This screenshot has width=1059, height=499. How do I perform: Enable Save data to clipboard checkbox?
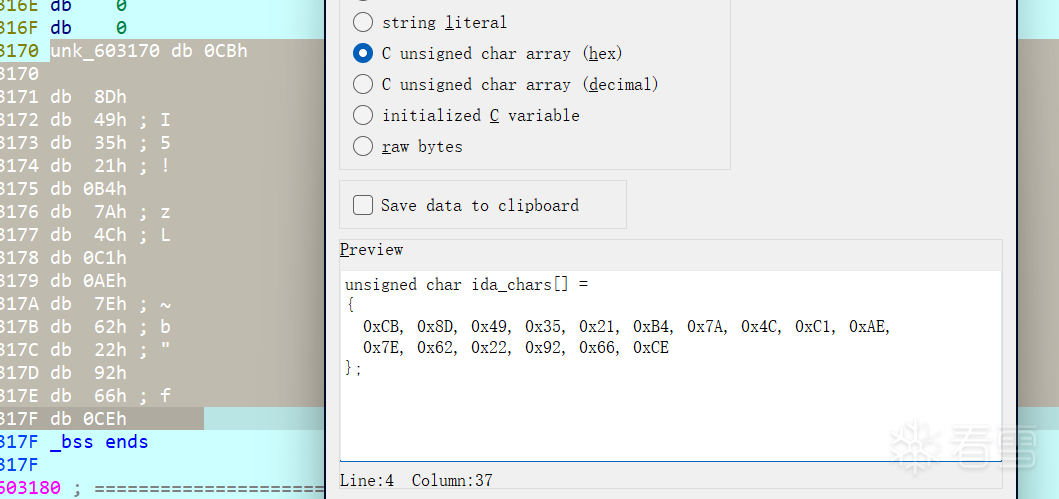tap(363, 205)
